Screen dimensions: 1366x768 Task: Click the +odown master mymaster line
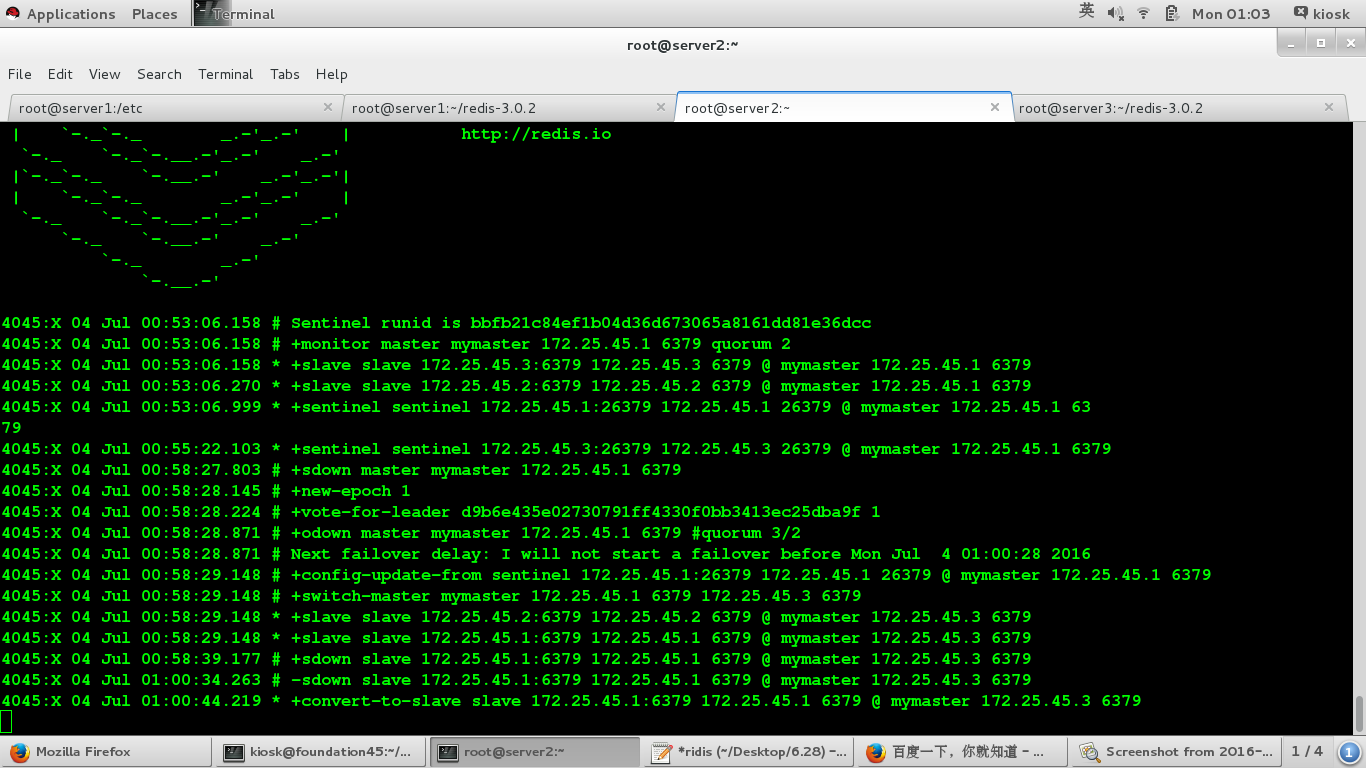point(401,533)
